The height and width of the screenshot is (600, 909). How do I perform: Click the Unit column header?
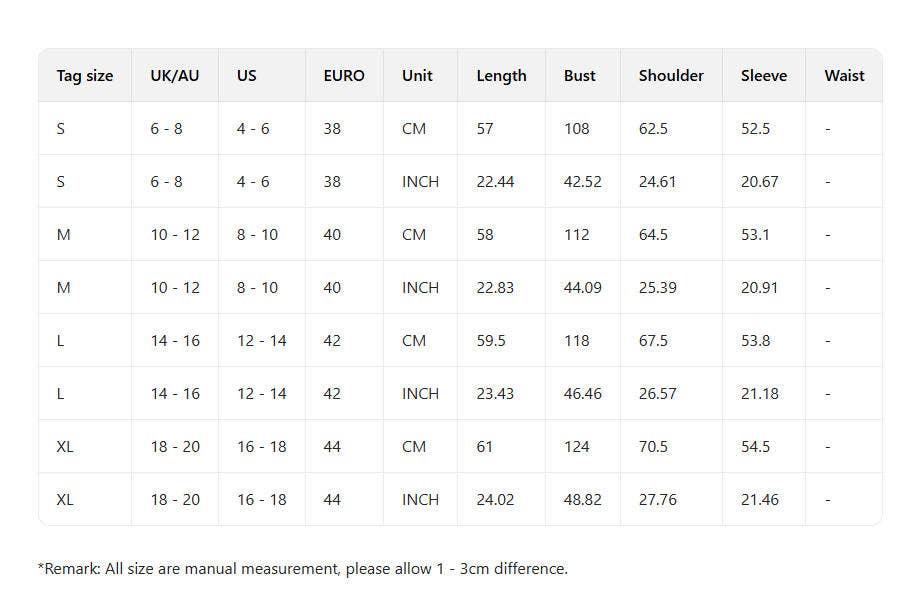tap(417, 76)
